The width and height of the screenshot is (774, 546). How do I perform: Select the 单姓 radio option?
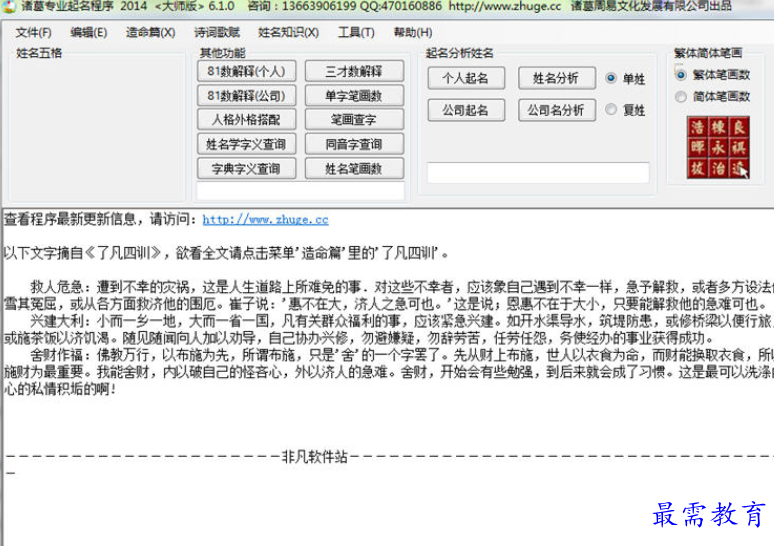tap(625, 78)
